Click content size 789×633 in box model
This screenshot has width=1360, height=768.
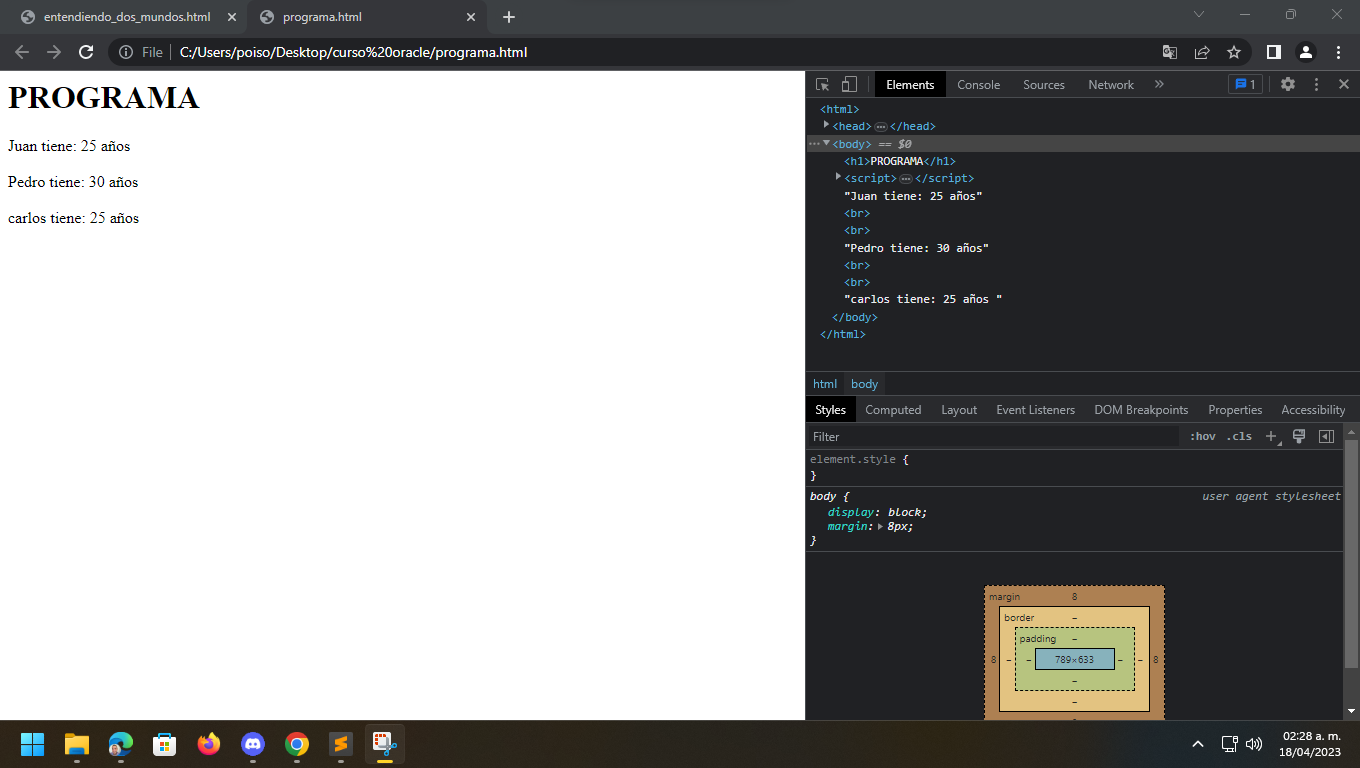1074,659
